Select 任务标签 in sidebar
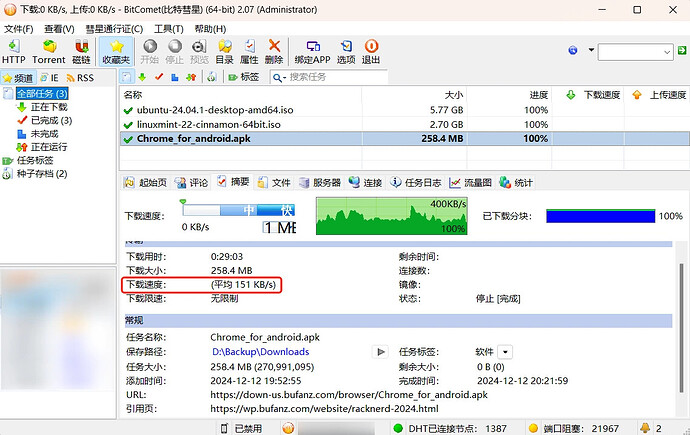Viewport: 690px width, 435px height. click(x=35, y=160)
